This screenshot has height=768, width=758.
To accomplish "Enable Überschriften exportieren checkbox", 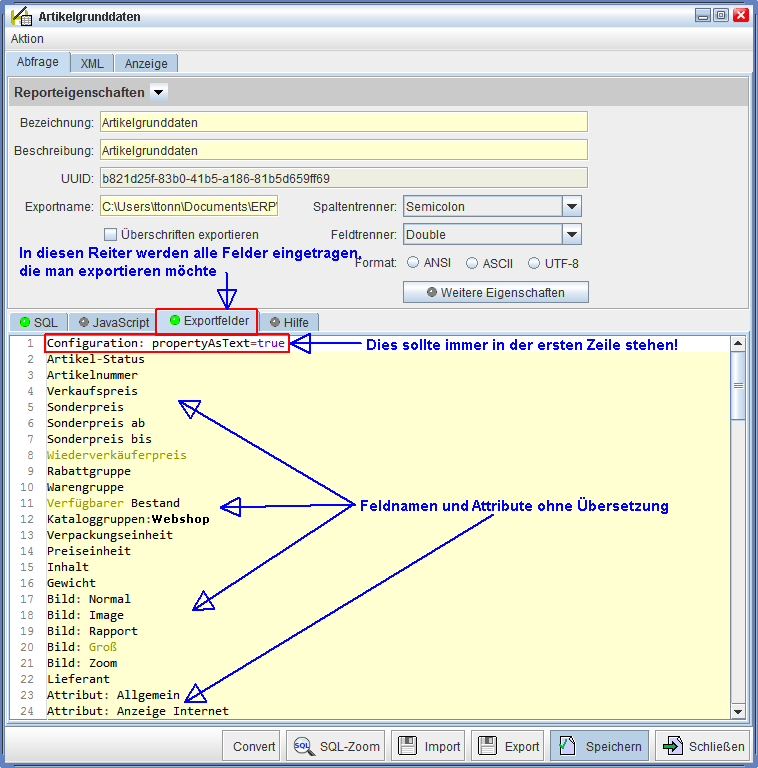I will click(x=111, y=235).
